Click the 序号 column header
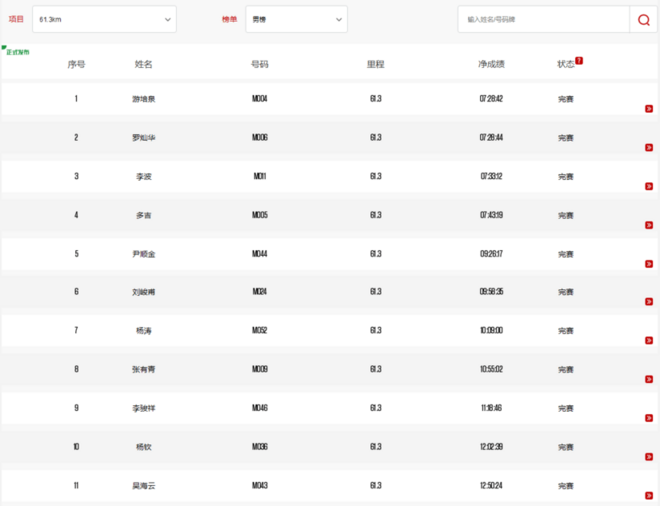Viewport: 660px width, 506px height. [76, 64]
